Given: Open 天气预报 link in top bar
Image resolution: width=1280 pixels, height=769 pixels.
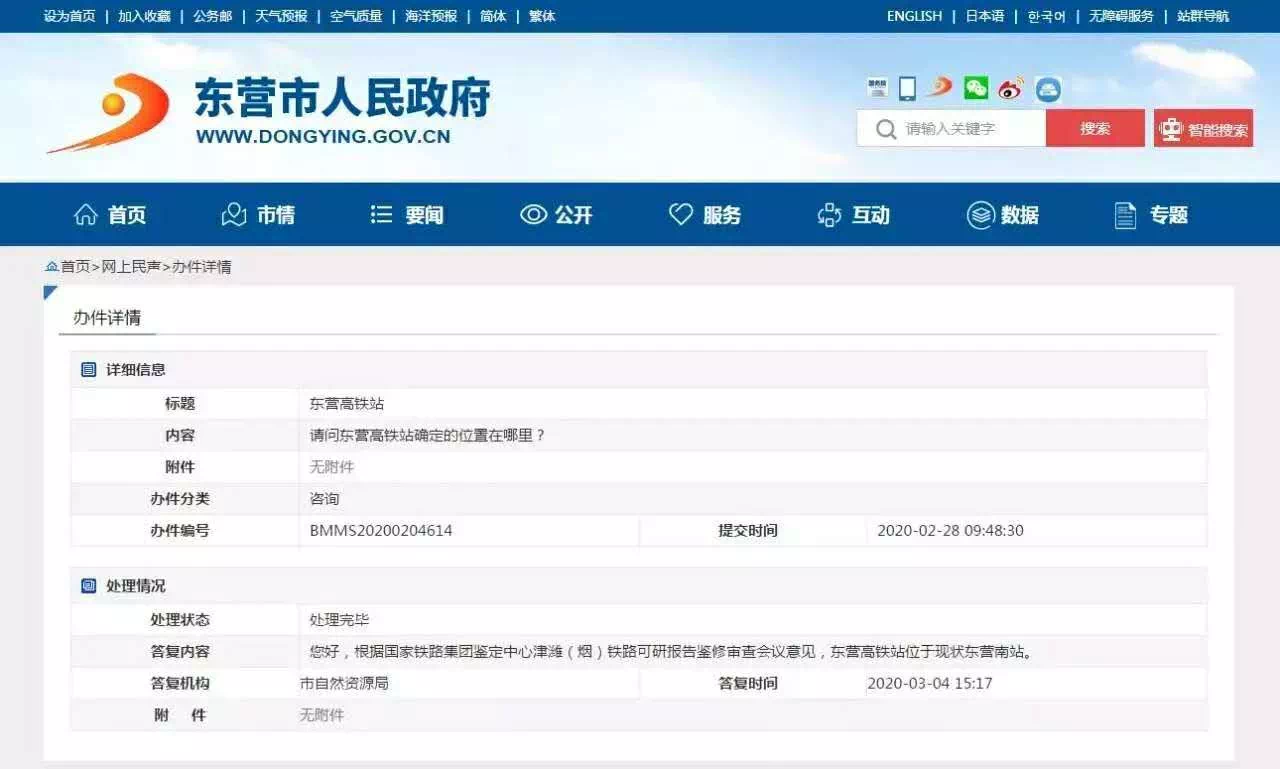Looking at the screenshot, I should tap(281, 16).
